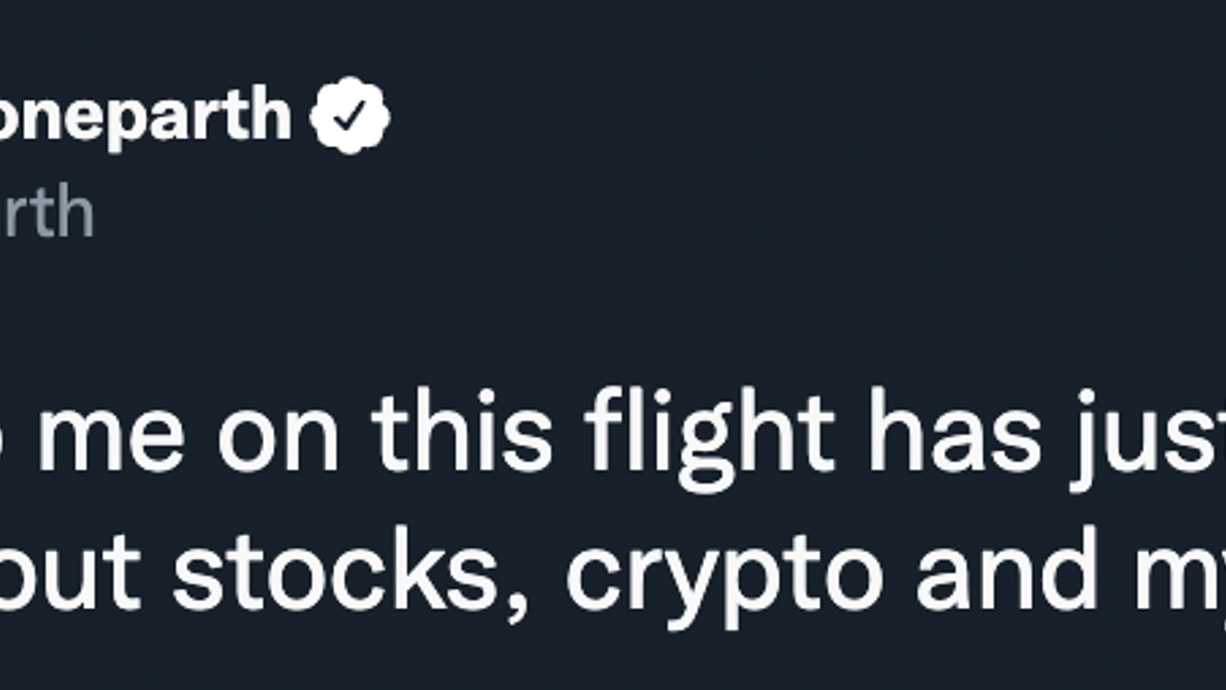
Task: Open the gray username handle under the name
Action: click(47, 212)
